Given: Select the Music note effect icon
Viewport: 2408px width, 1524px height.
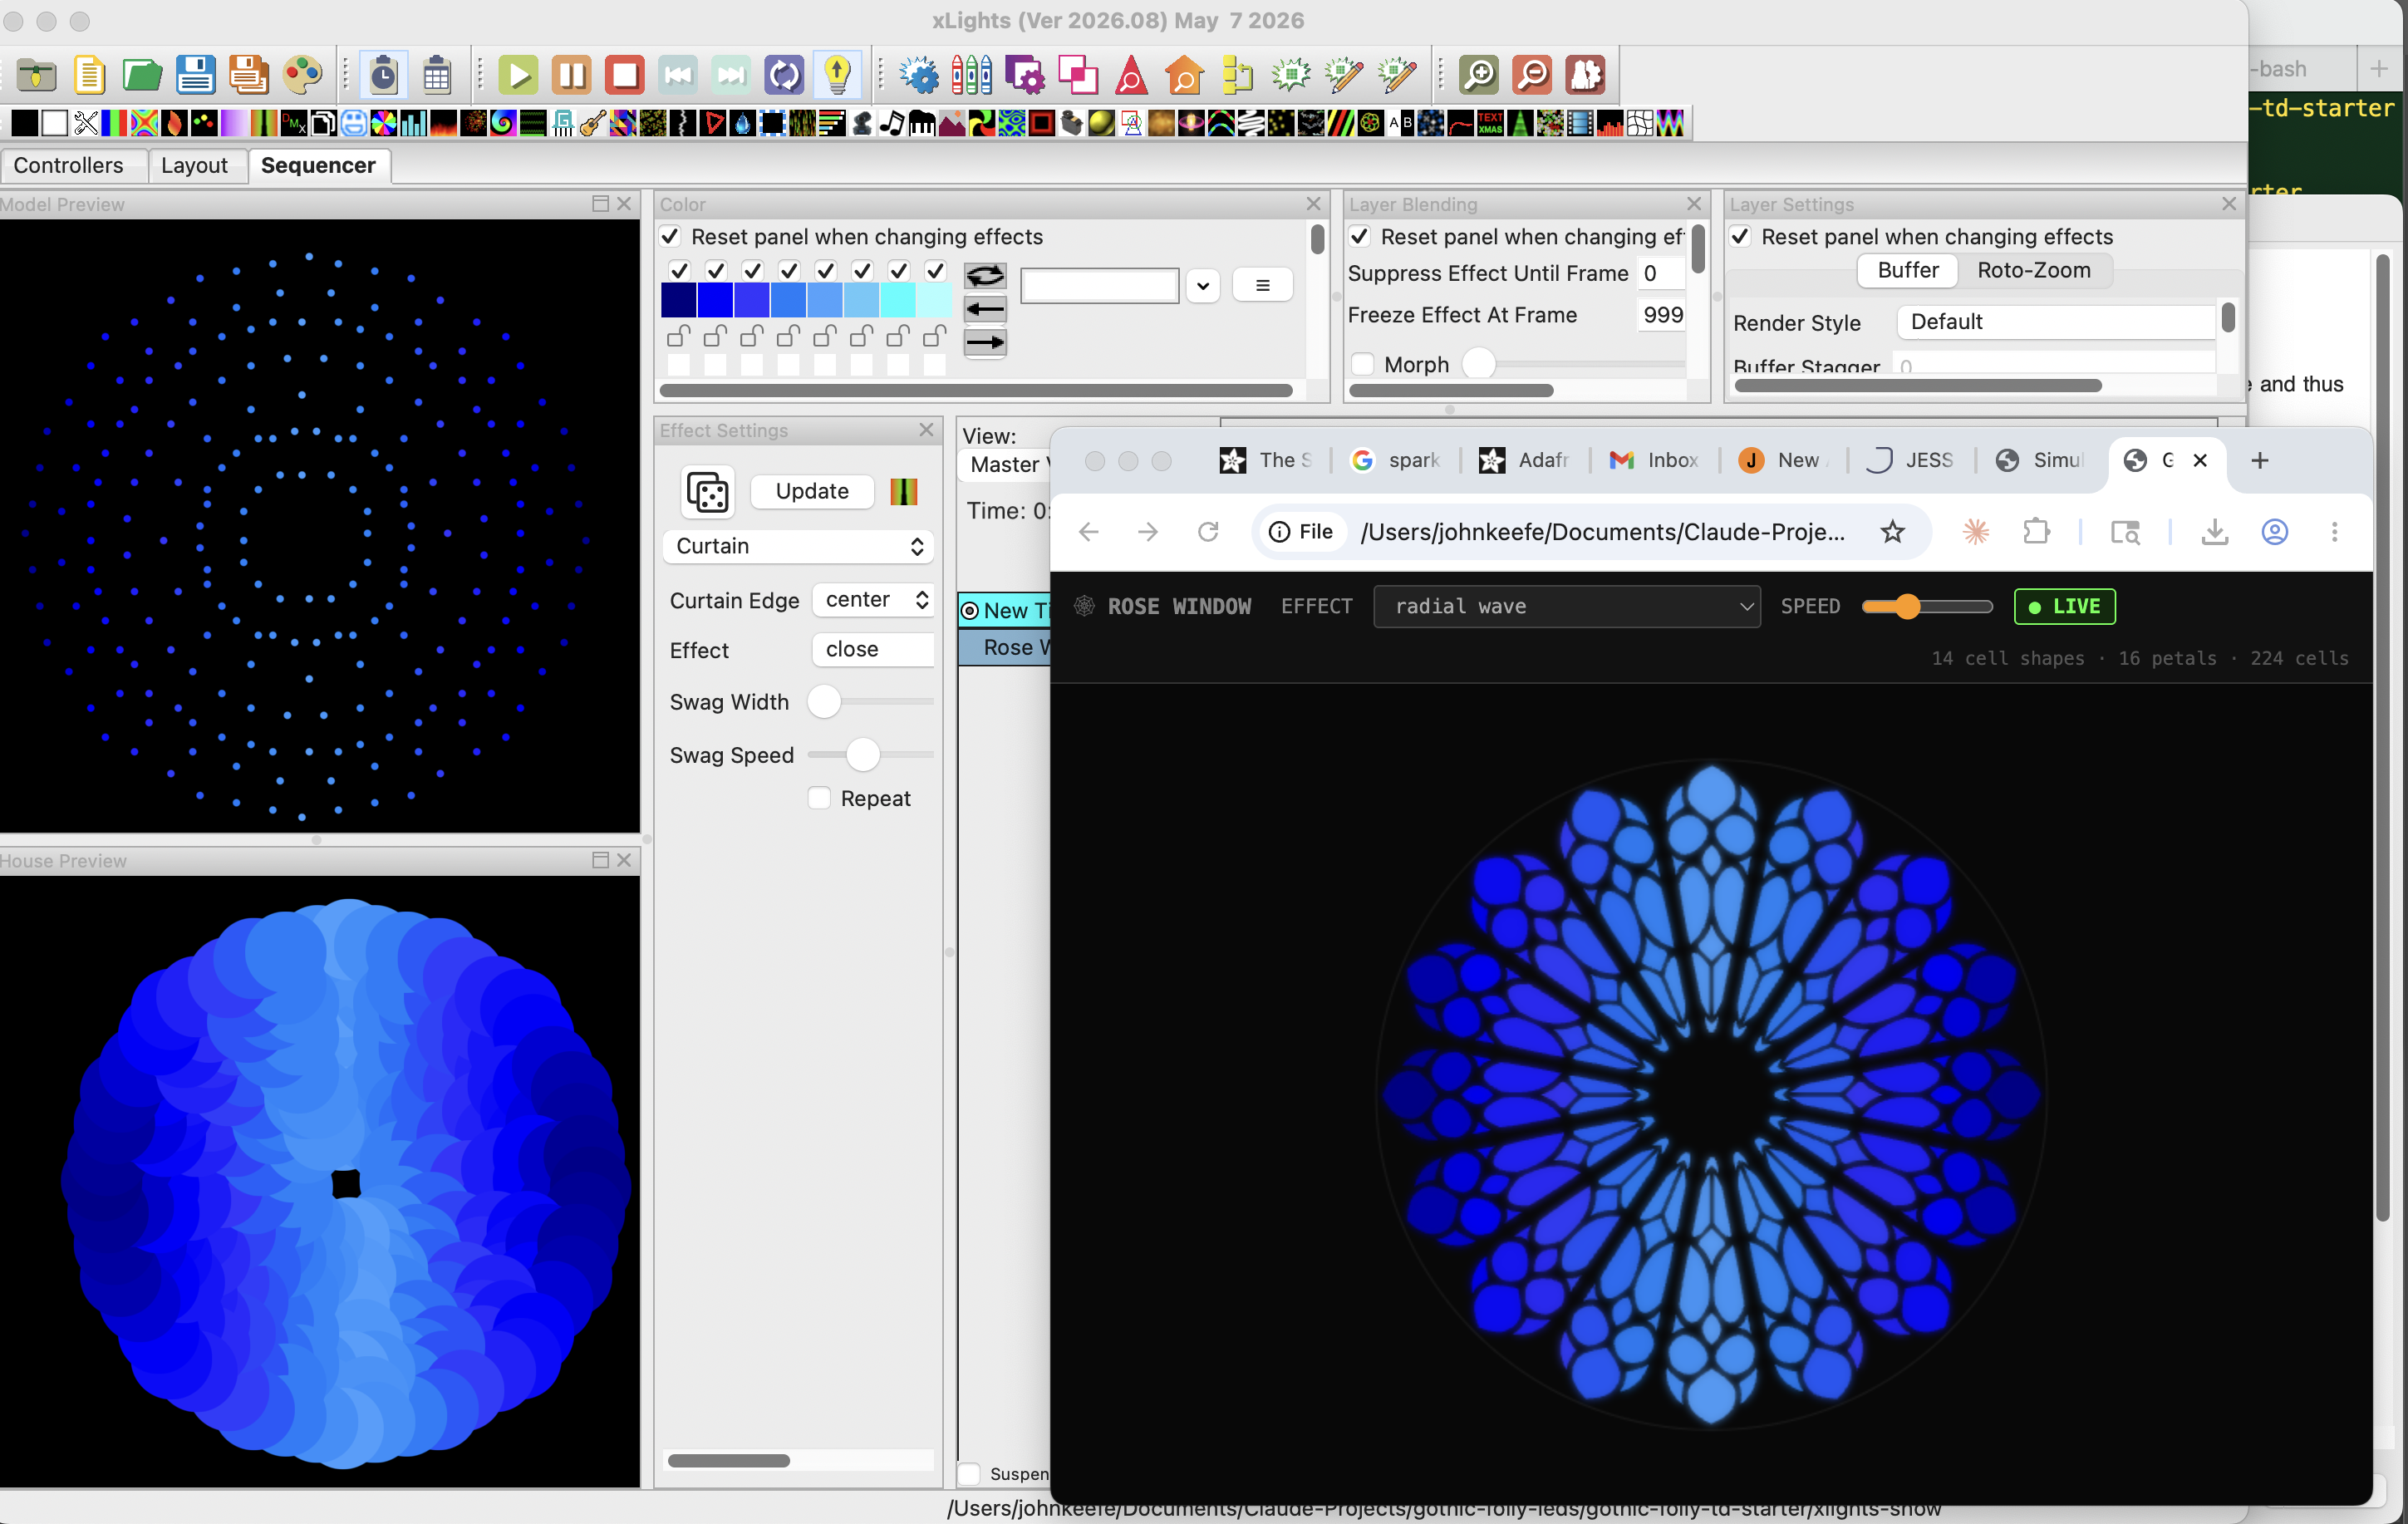Looking at the screenshot, I should pos(892,123).
